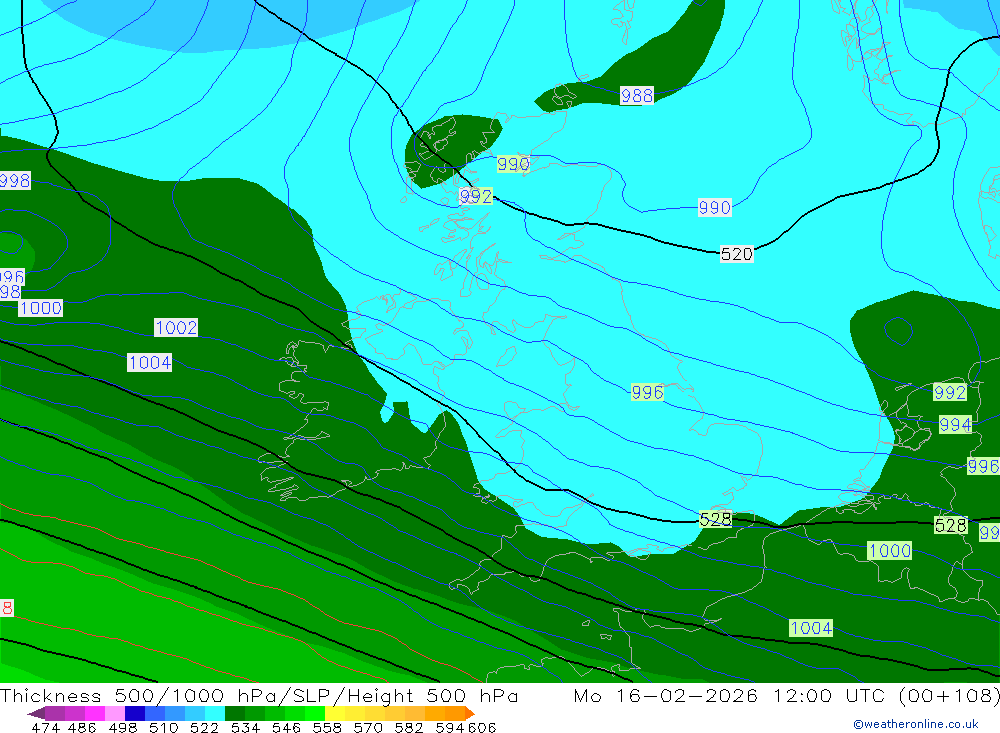Click the 520 thickness contour label
1000x733 pixels.
(737, 254)
